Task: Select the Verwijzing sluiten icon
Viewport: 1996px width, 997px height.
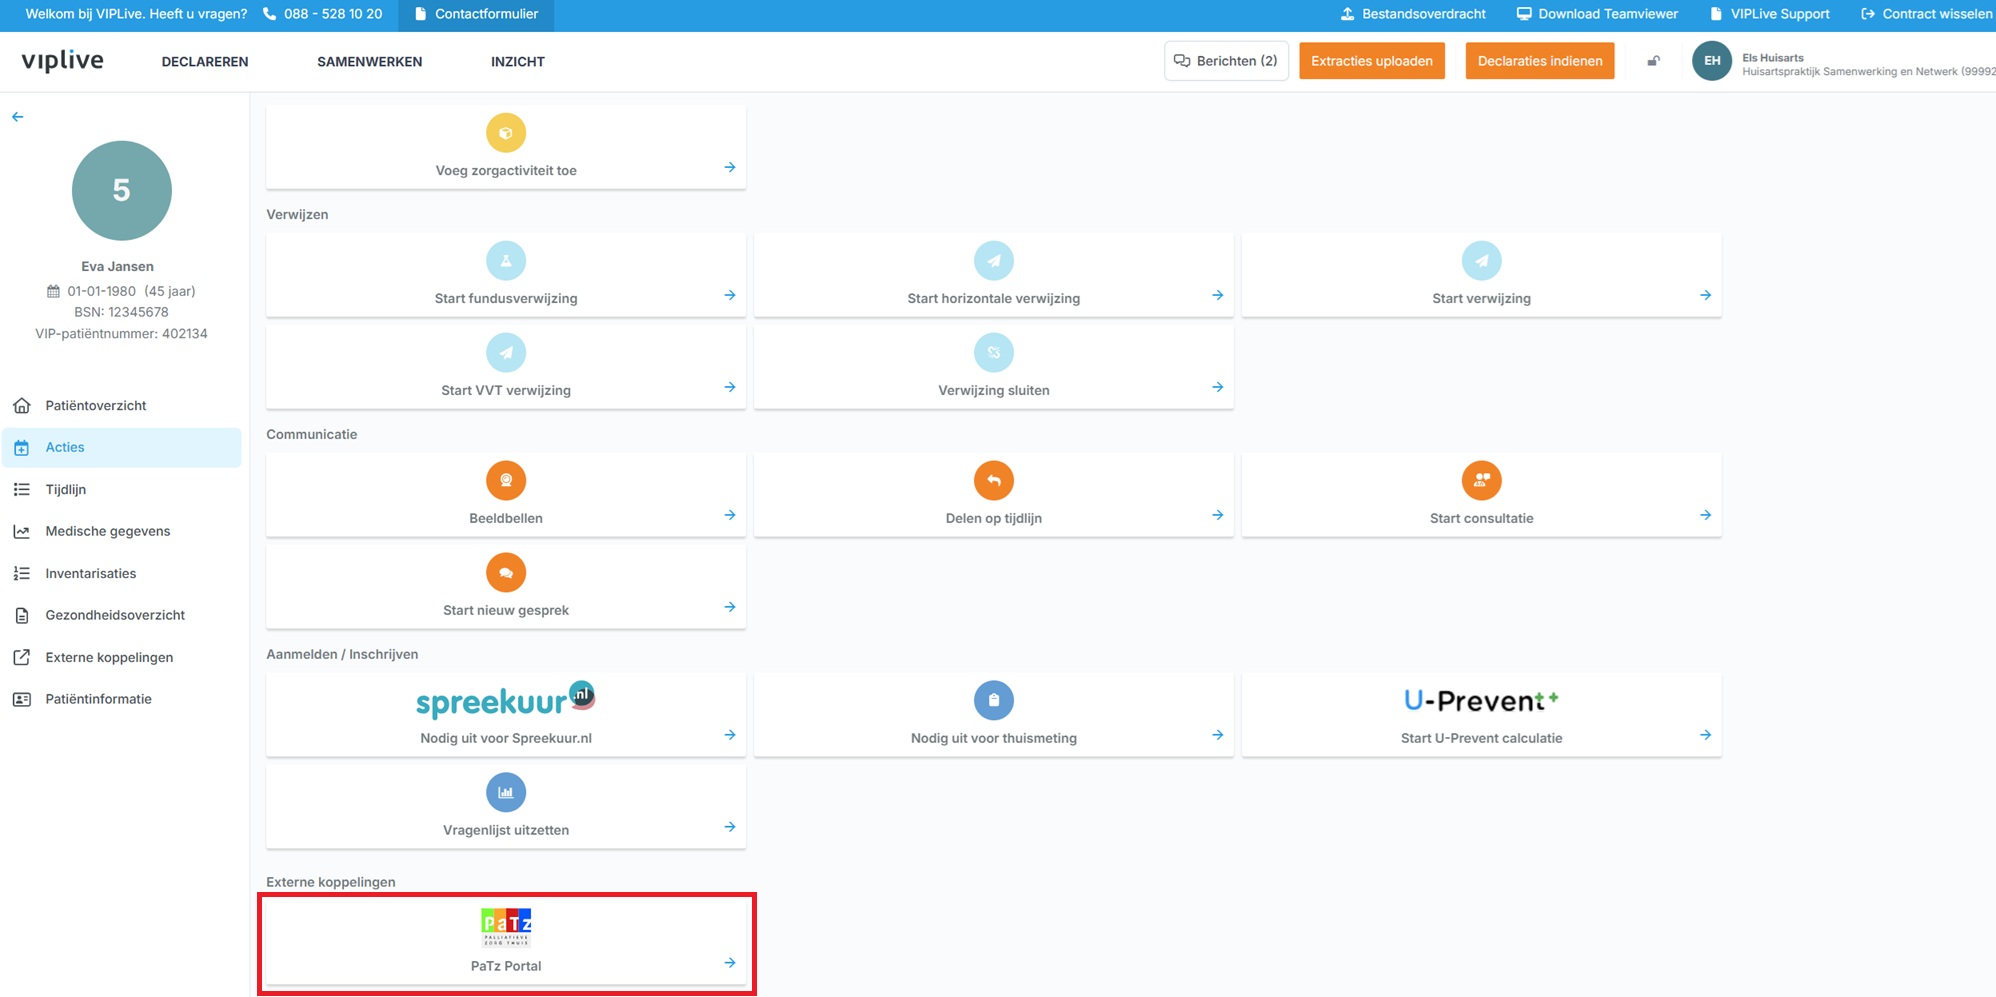Action: click(993, 353)
